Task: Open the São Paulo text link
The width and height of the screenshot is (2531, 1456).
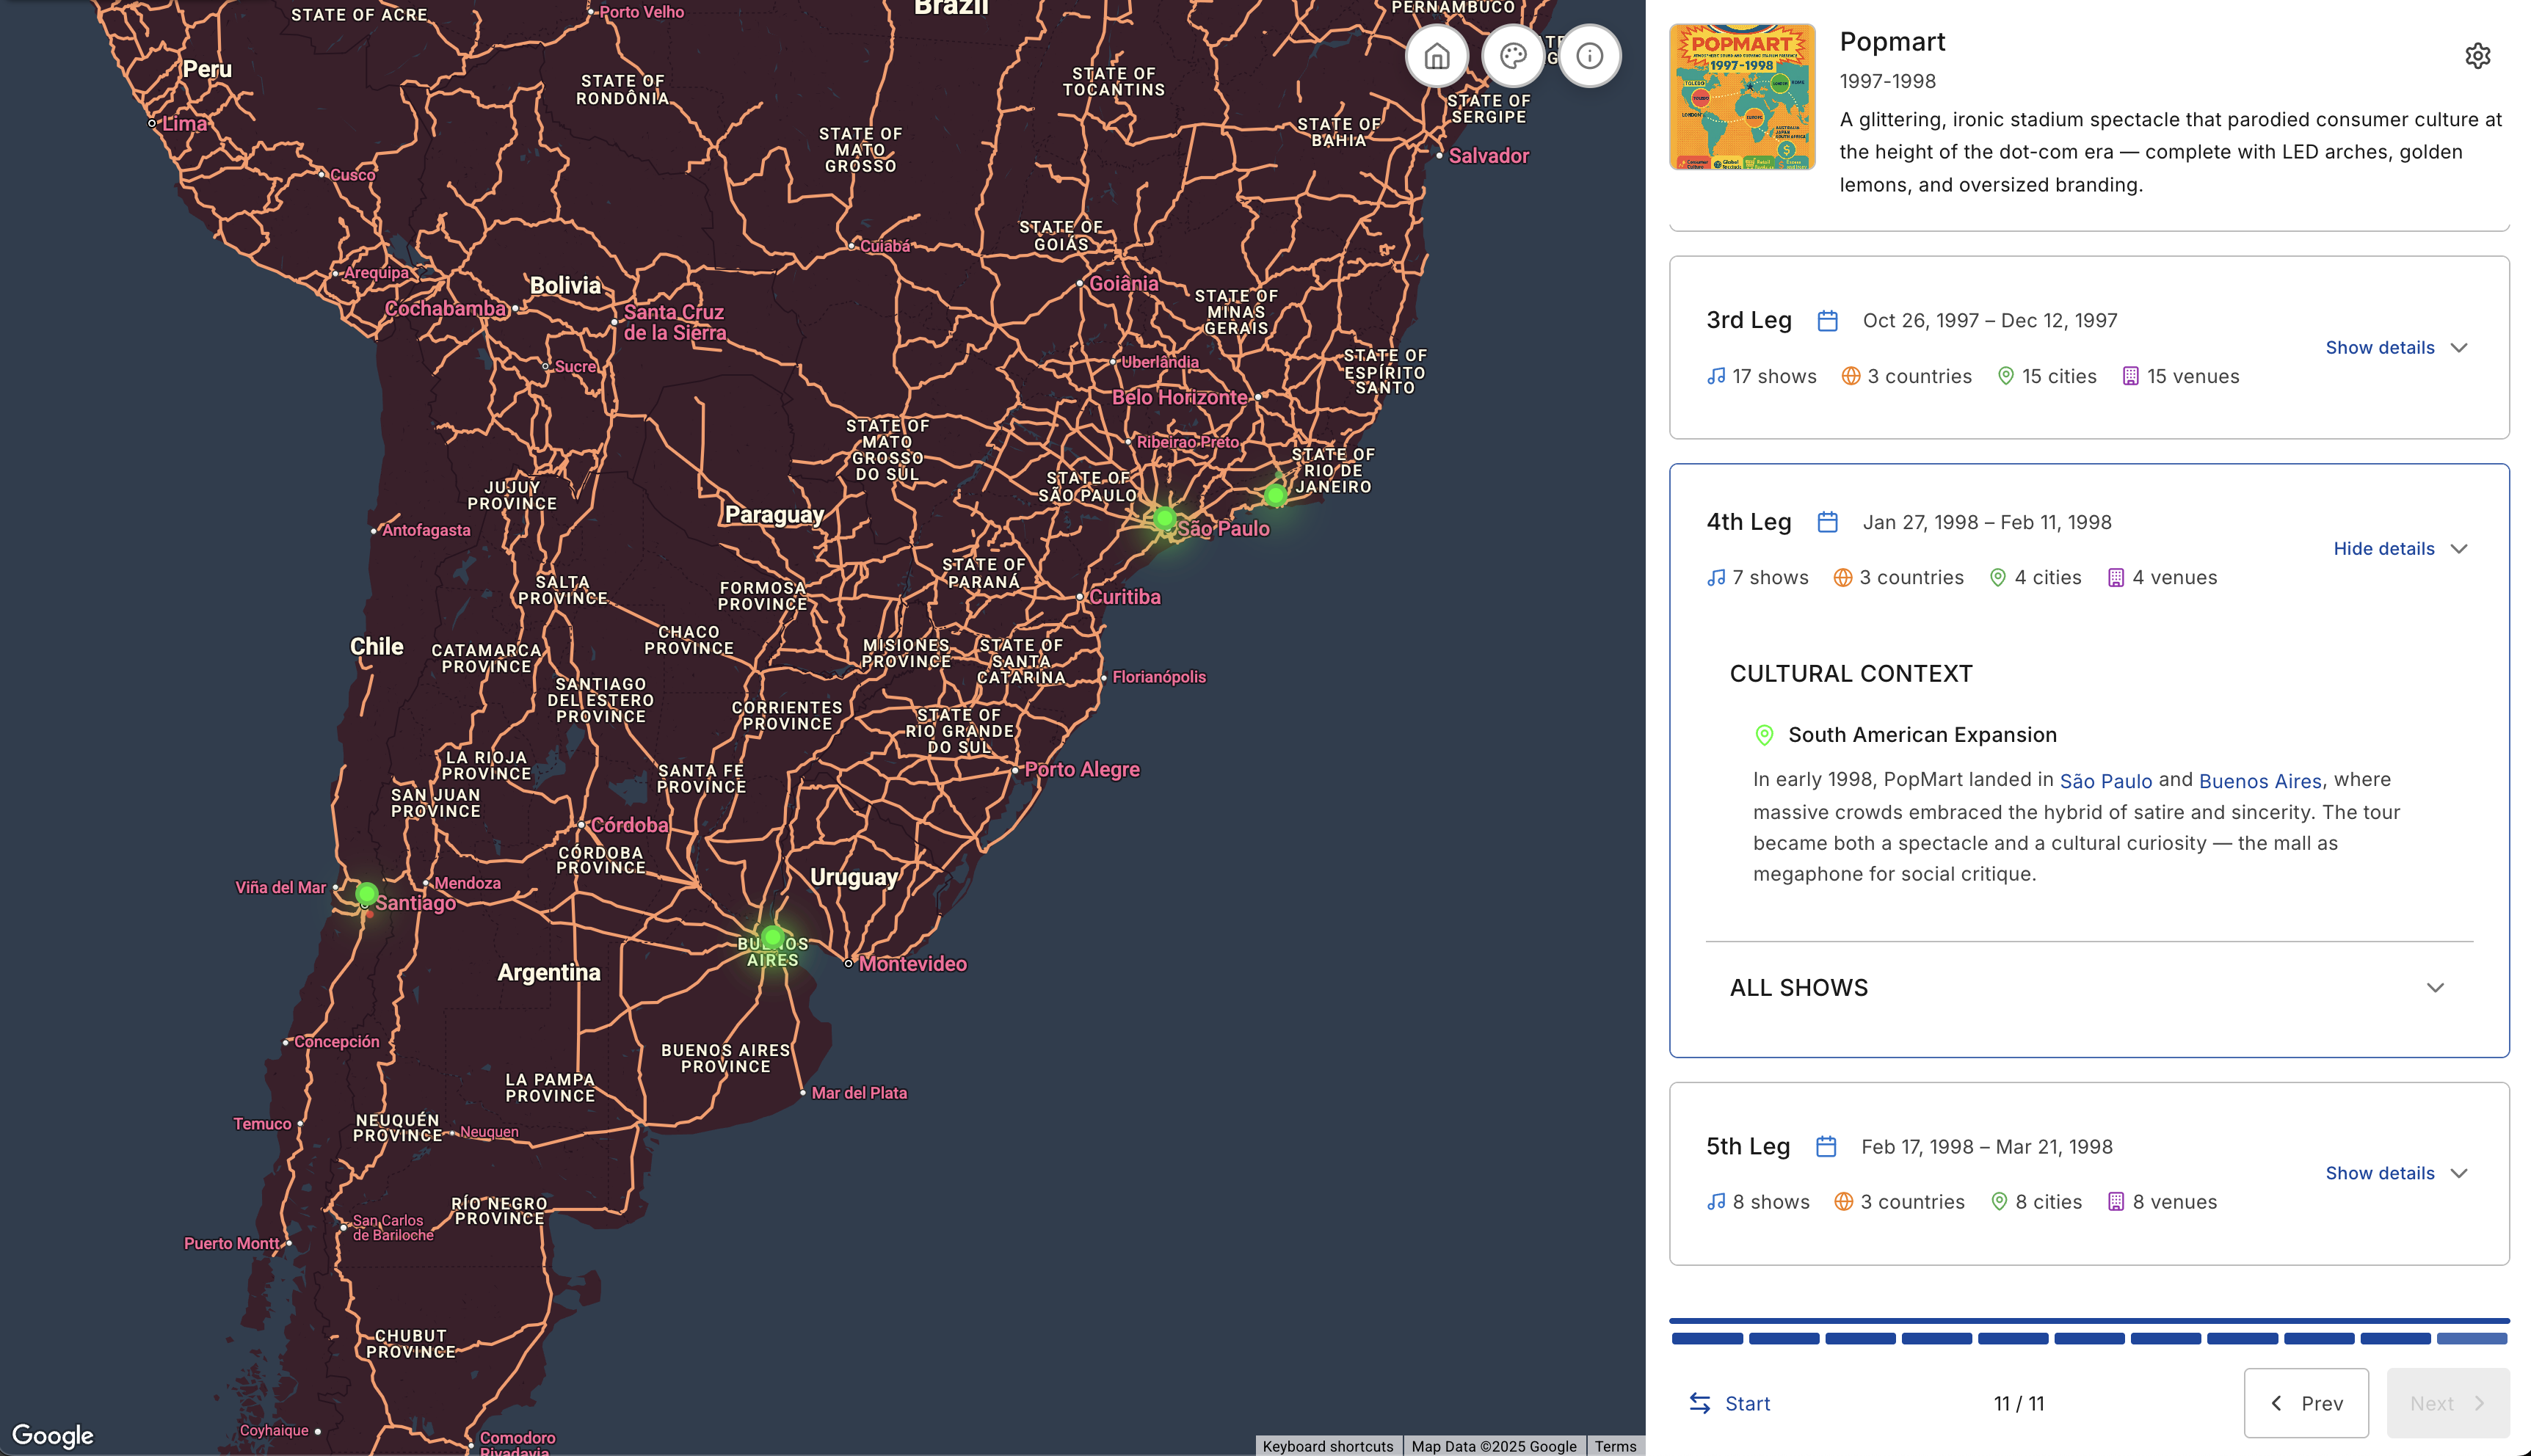Action: 2105,781
